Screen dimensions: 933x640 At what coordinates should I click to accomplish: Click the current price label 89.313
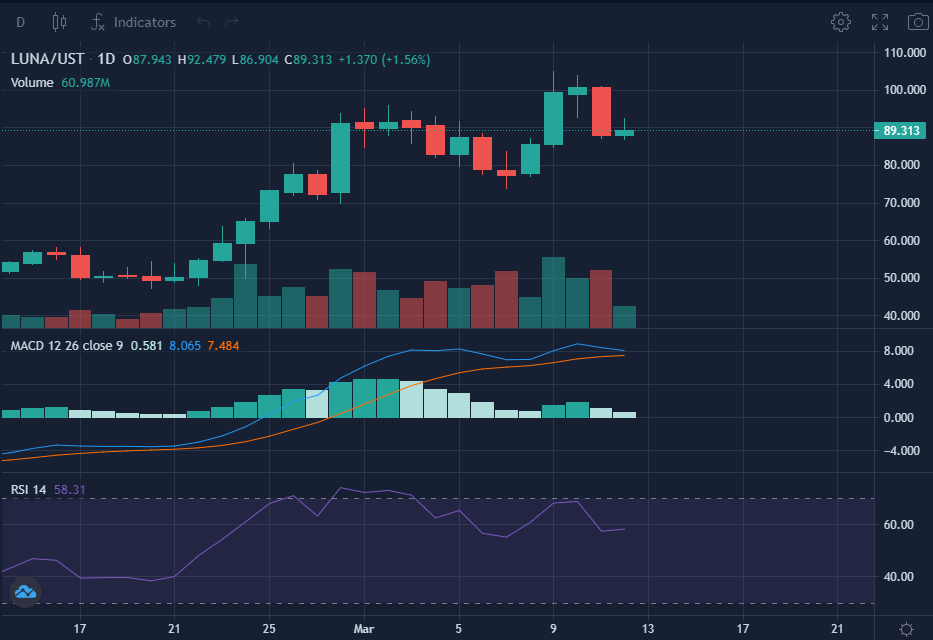coord(900,130)
